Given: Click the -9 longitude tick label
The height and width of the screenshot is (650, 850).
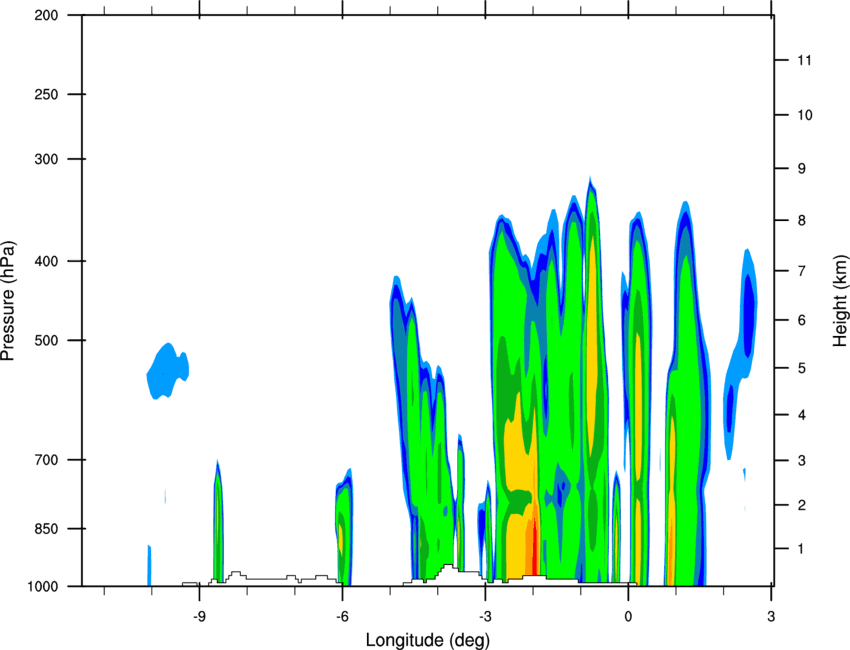Looking at the screenshot, I should tap(199, 616).
